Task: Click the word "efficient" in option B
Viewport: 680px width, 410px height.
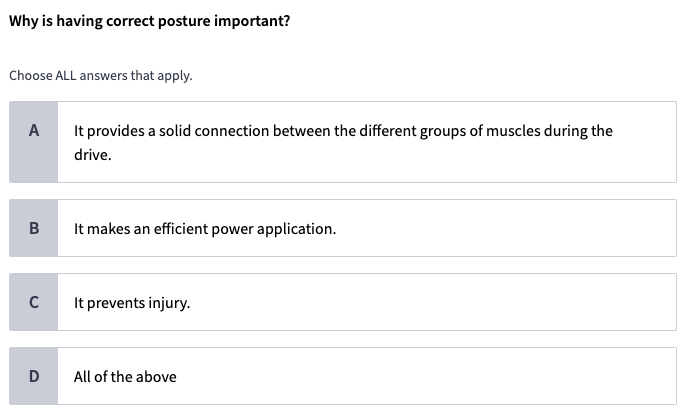Action: [179, 229]
